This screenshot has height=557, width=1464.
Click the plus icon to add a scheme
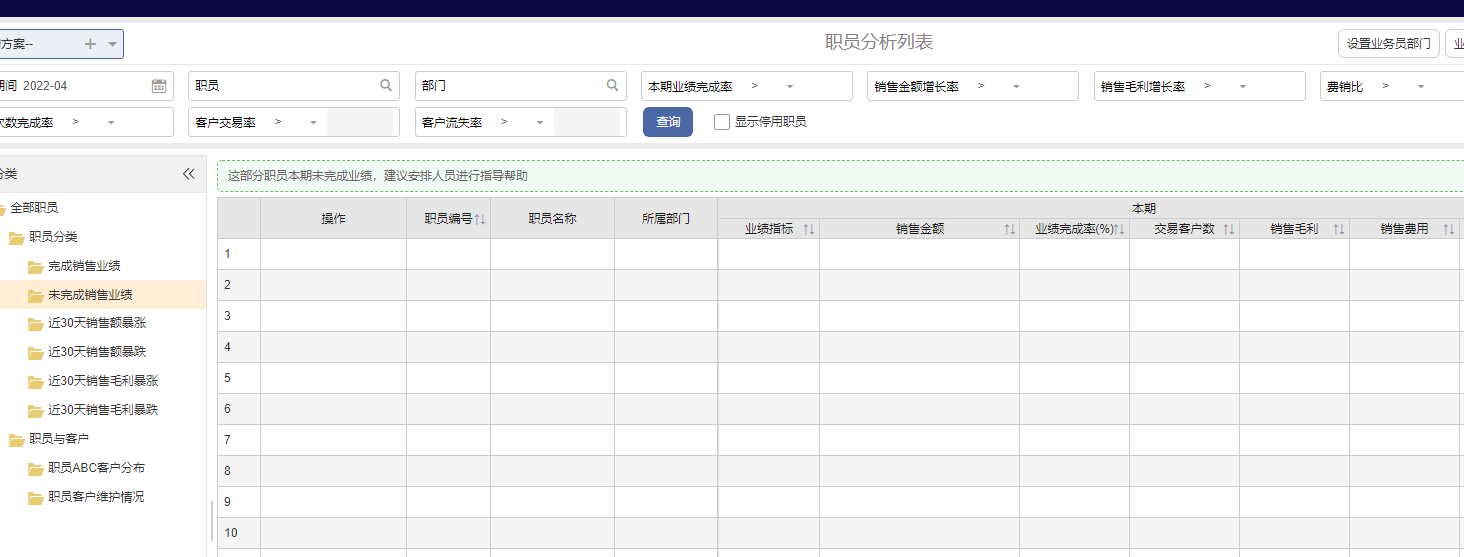coord(90,44)
